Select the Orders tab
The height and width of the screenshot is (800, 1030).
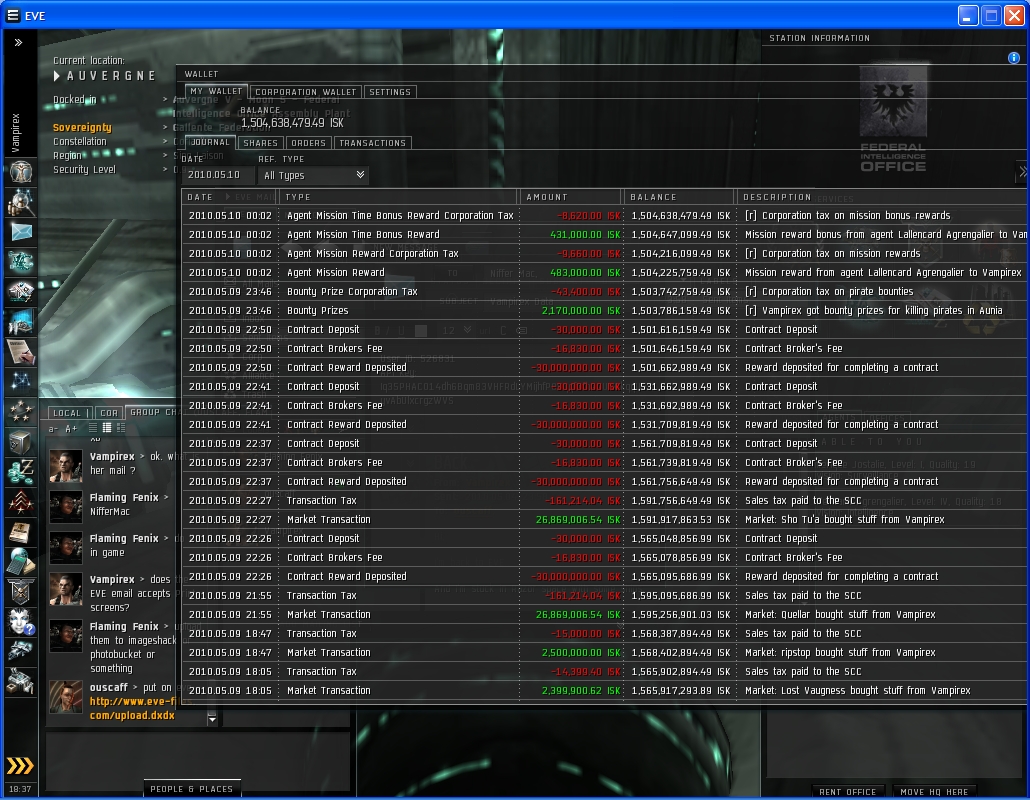308,143
